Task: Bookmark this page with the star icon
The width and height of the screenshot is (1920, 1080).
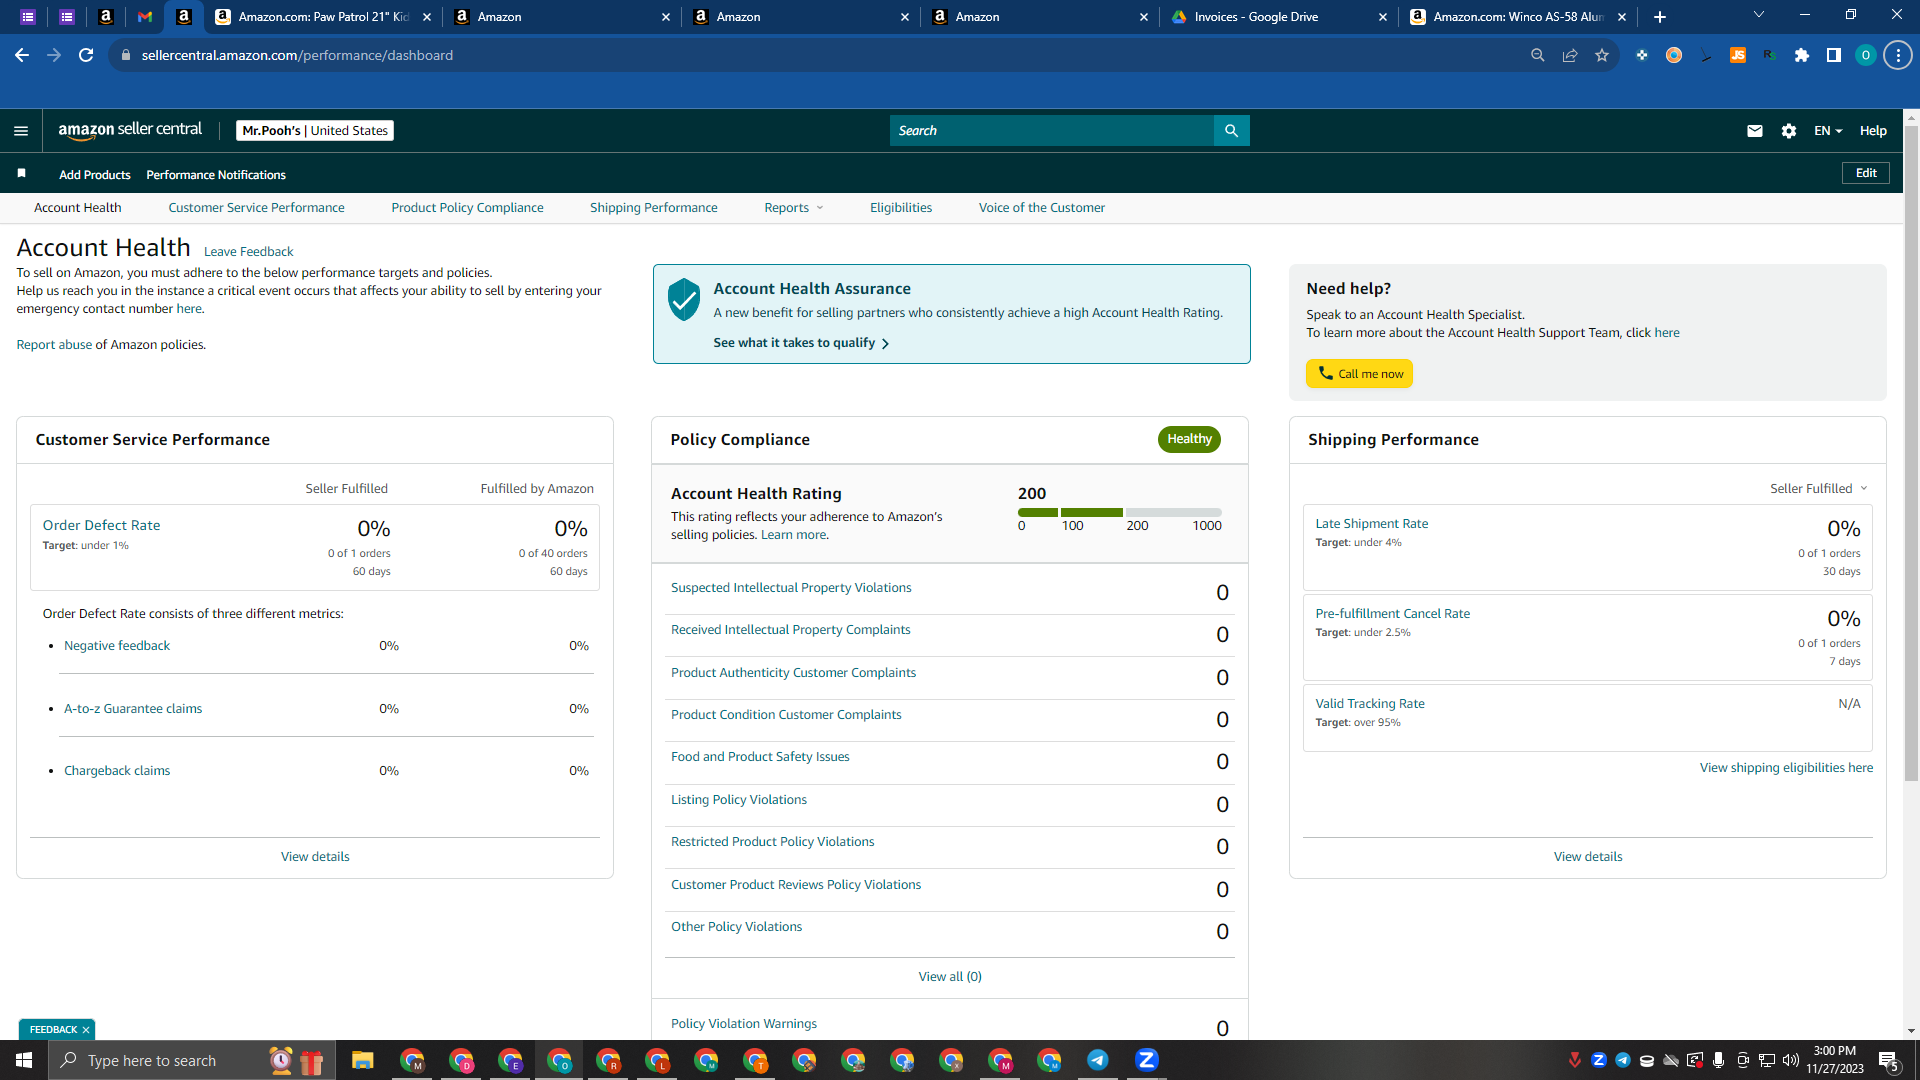Action: pyautogui.click(x=1602, y=55)
